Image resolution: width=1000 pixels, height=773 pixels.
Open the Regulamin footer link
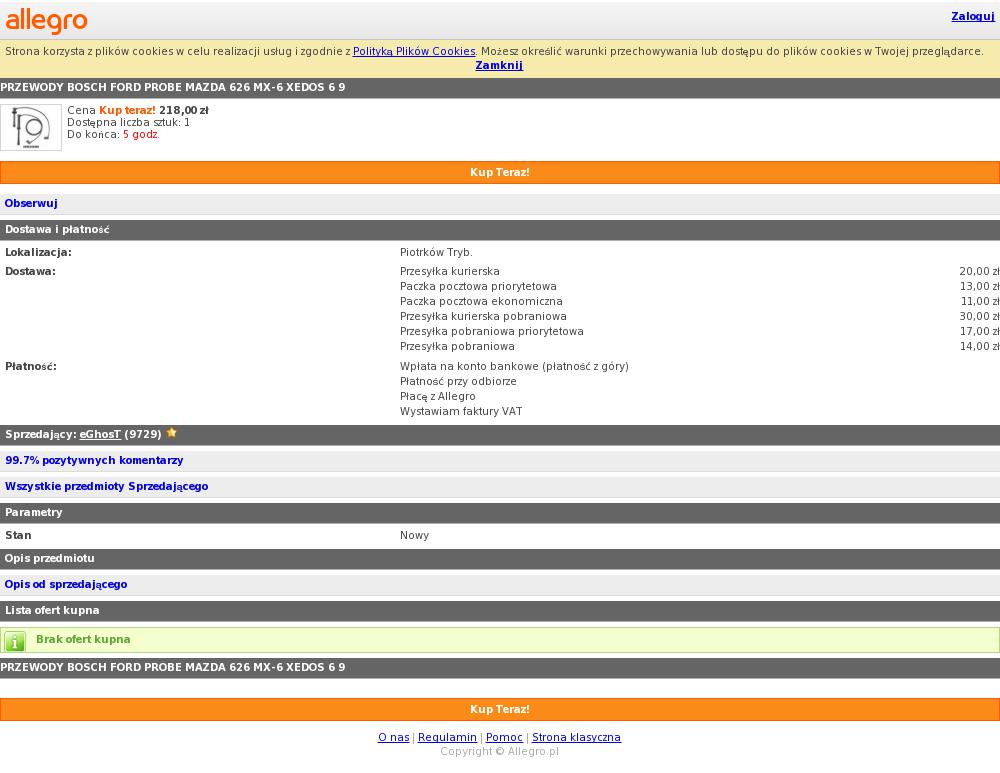tap(447, 737)
